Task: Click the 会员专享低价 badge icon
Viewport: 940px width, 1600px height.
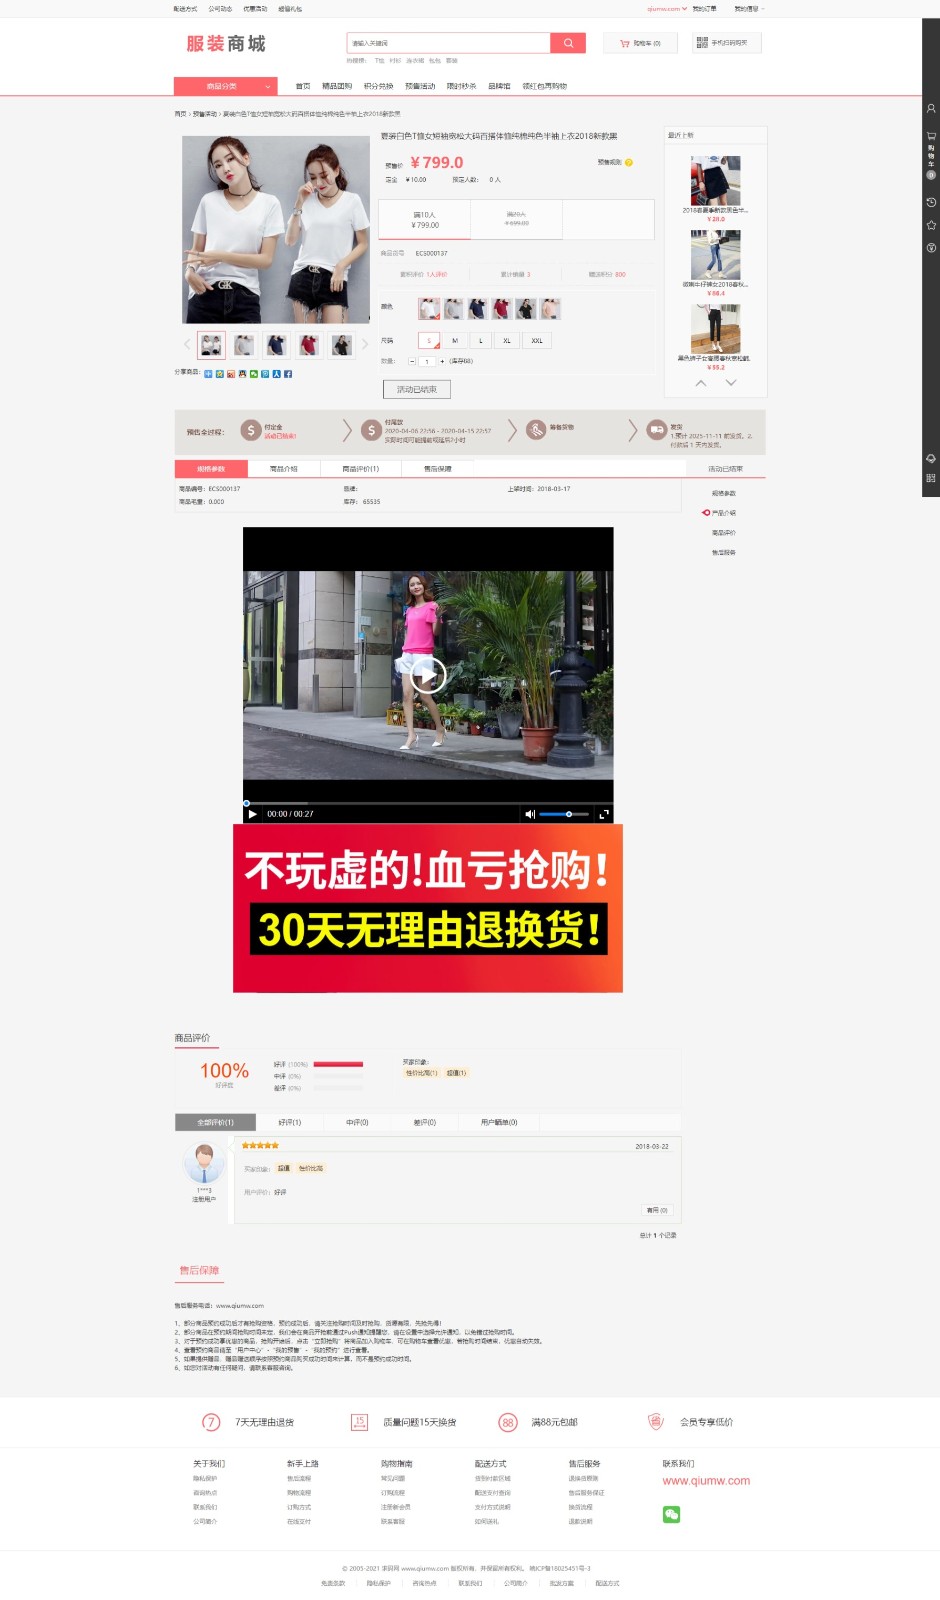Action: click(x=656, y=1422)
